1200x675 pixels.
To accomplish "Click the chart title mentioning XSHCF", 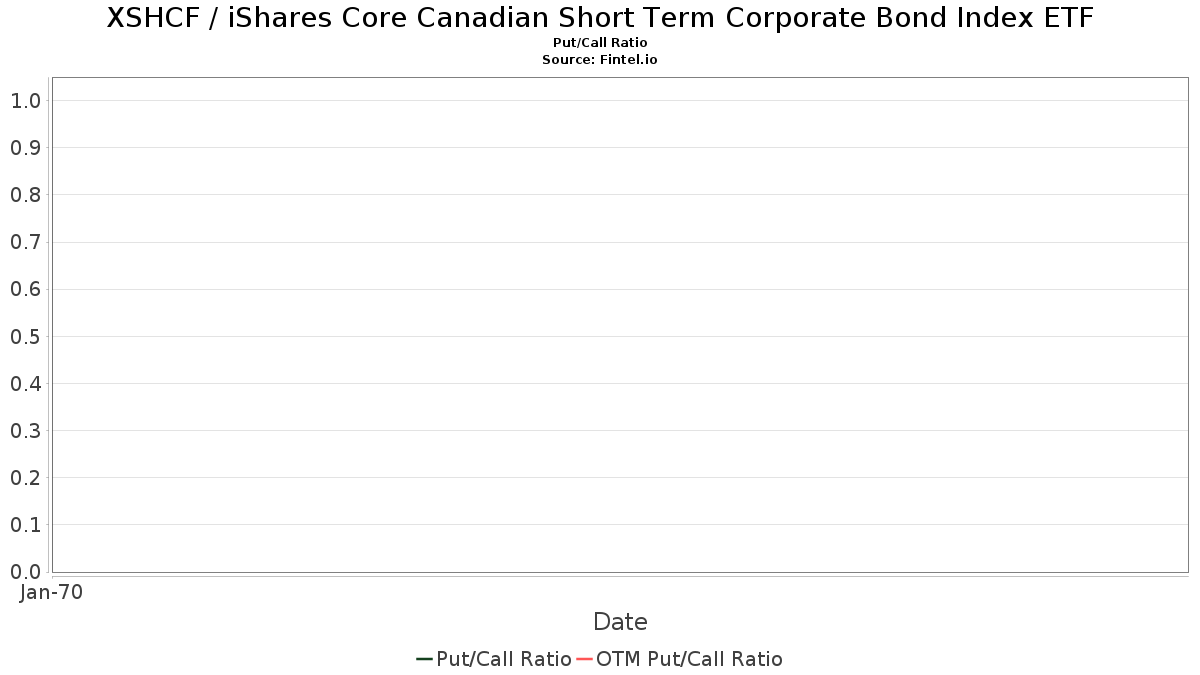I will [x=600, y=18].
